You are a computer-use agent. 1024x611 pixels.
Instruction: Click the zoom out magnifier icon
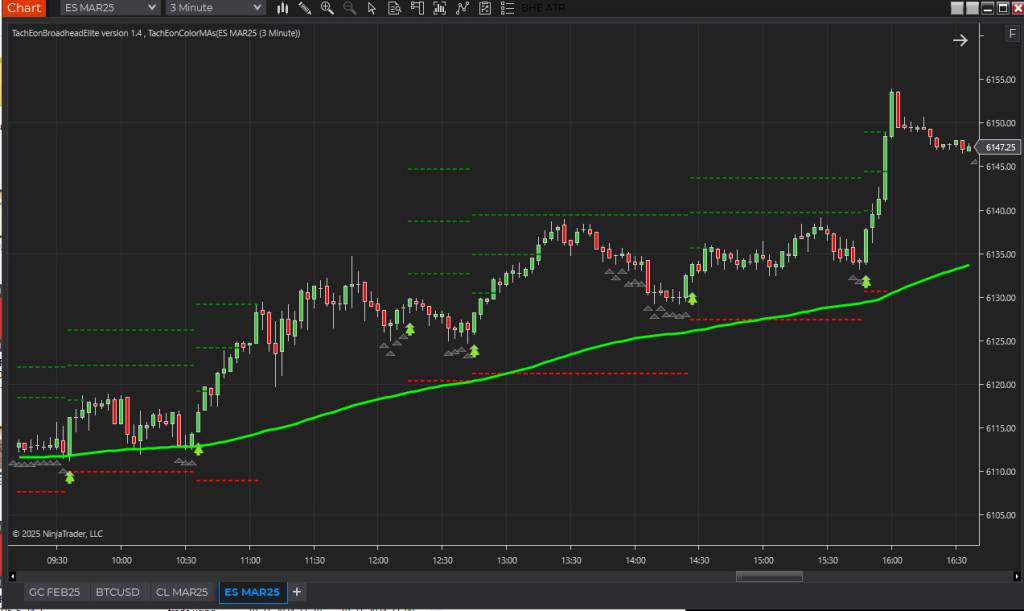pos(349,8)
